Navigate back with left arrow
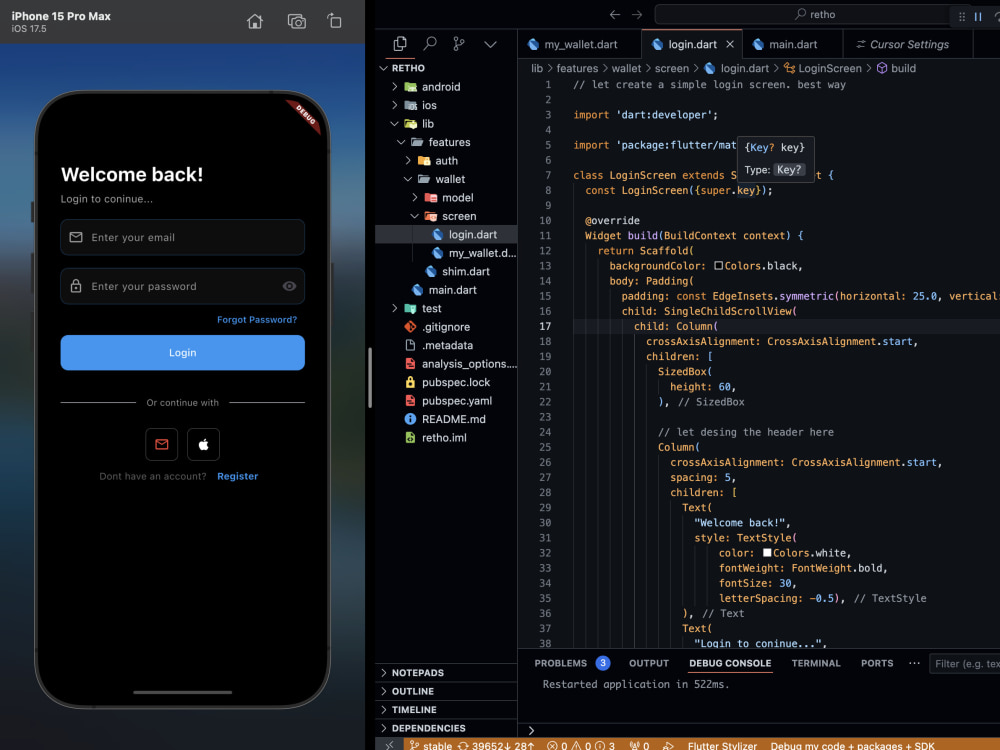This screenshot has width=1000, height=750. [614, 15]
